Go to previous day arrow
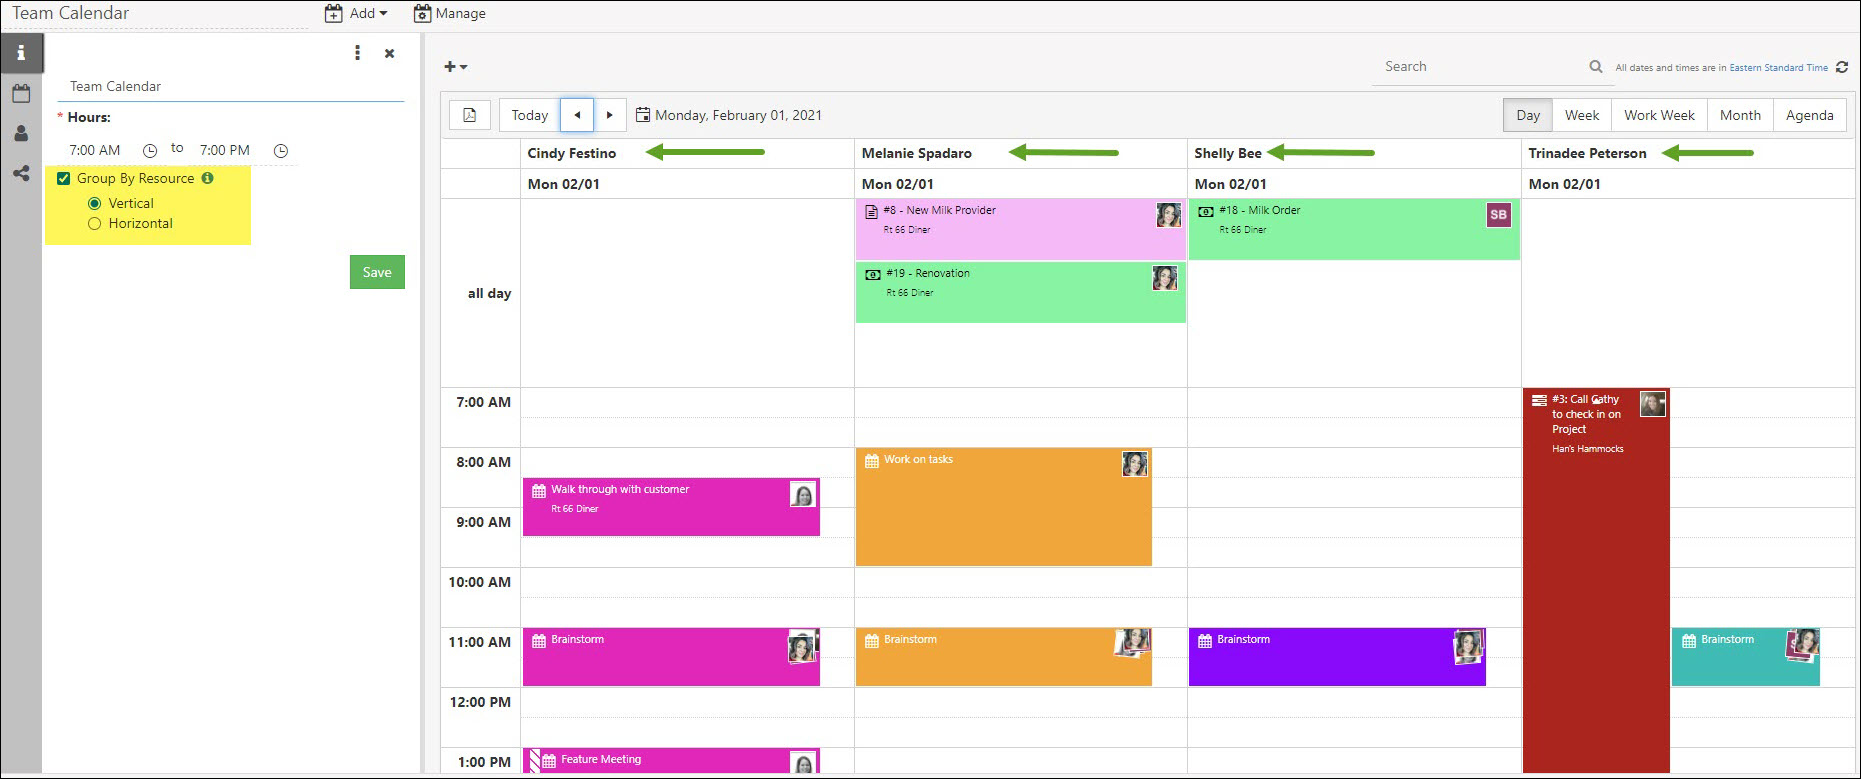Viewport: 1861px width, 779px height. click(577, 115)
